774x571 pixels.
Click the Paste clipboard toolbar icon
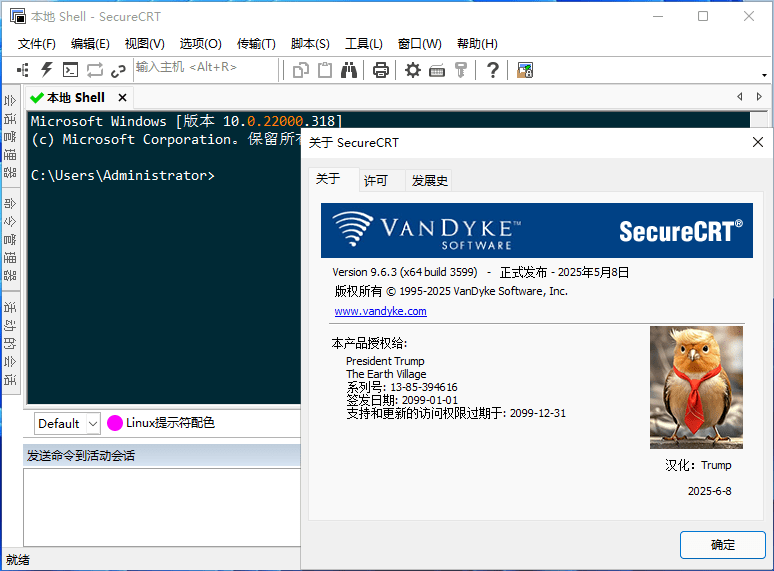click(x=325, y=70)
